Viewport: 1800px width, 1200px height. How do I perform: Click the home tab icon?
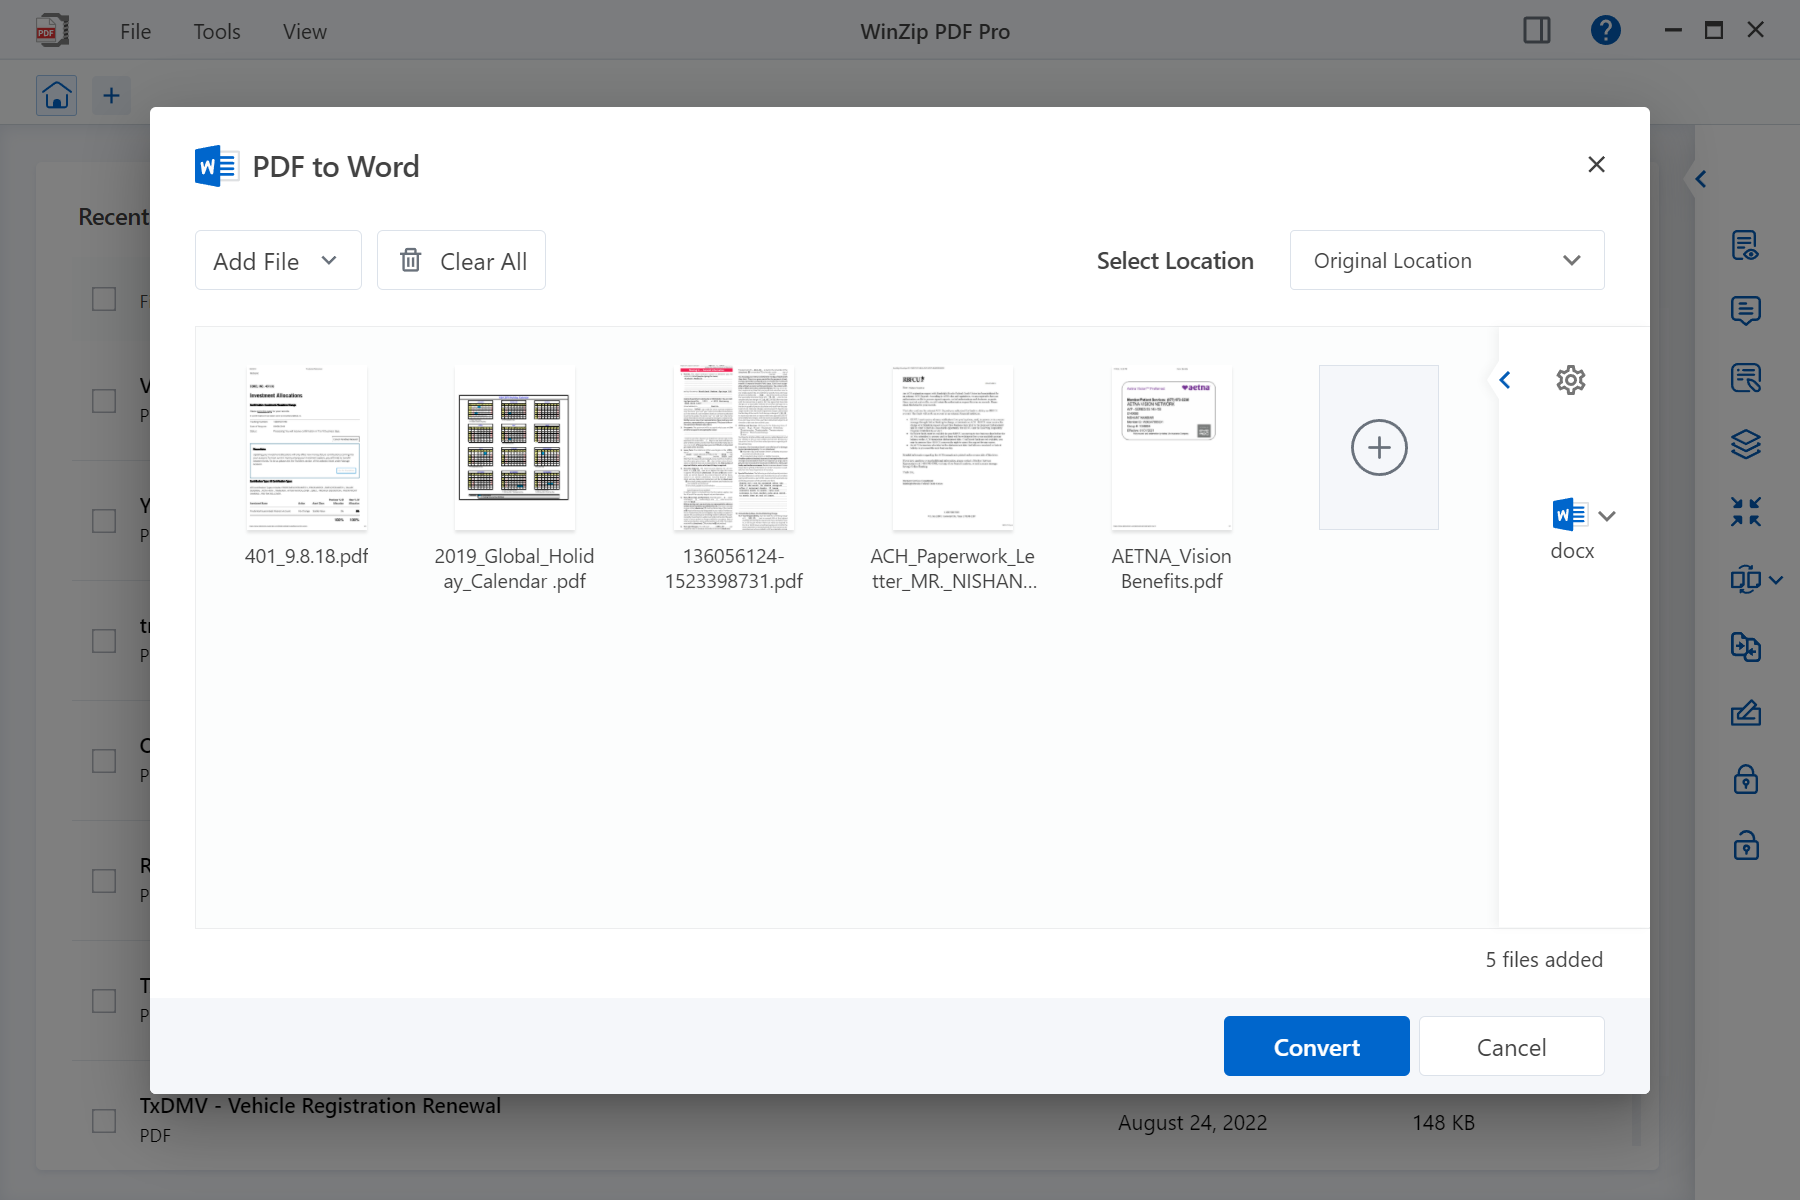coord(57,95)
